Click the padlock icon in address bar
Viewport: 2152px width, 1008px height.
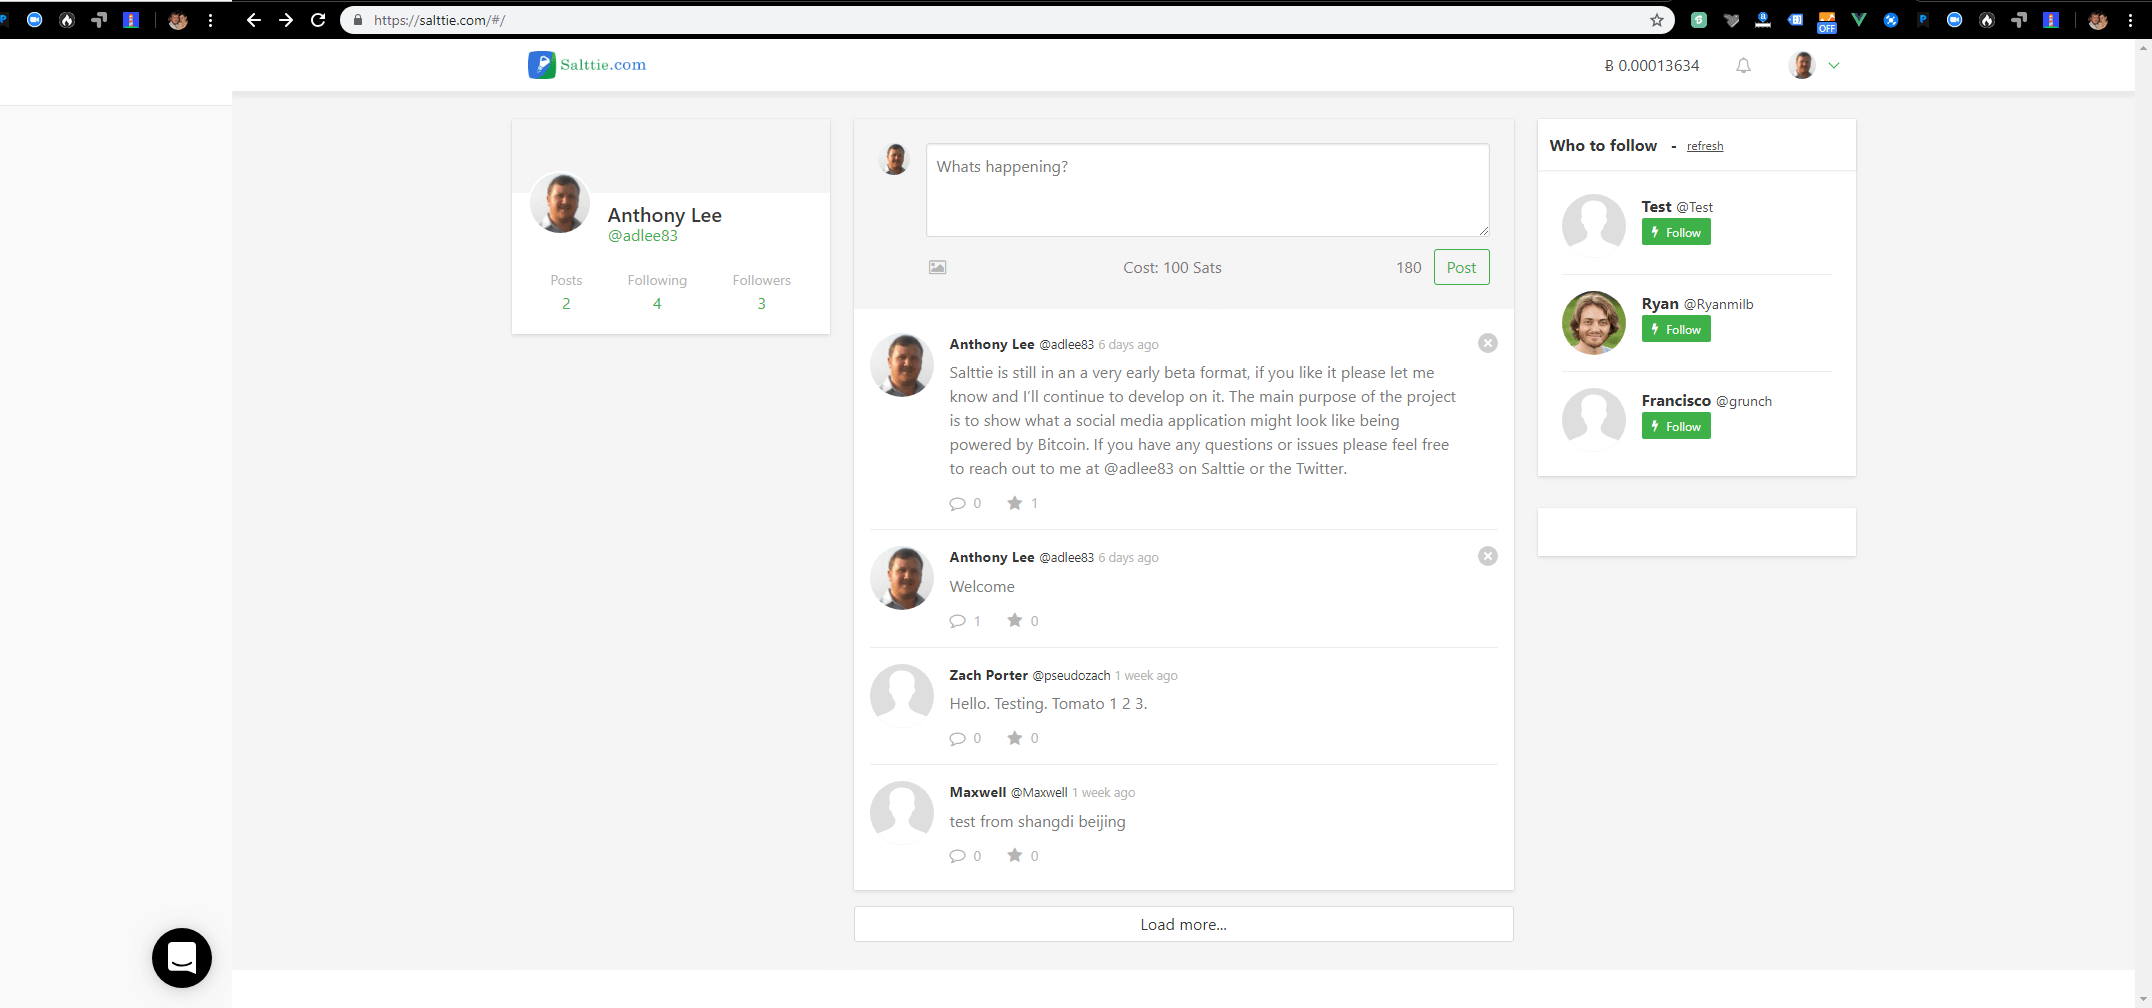357,20
